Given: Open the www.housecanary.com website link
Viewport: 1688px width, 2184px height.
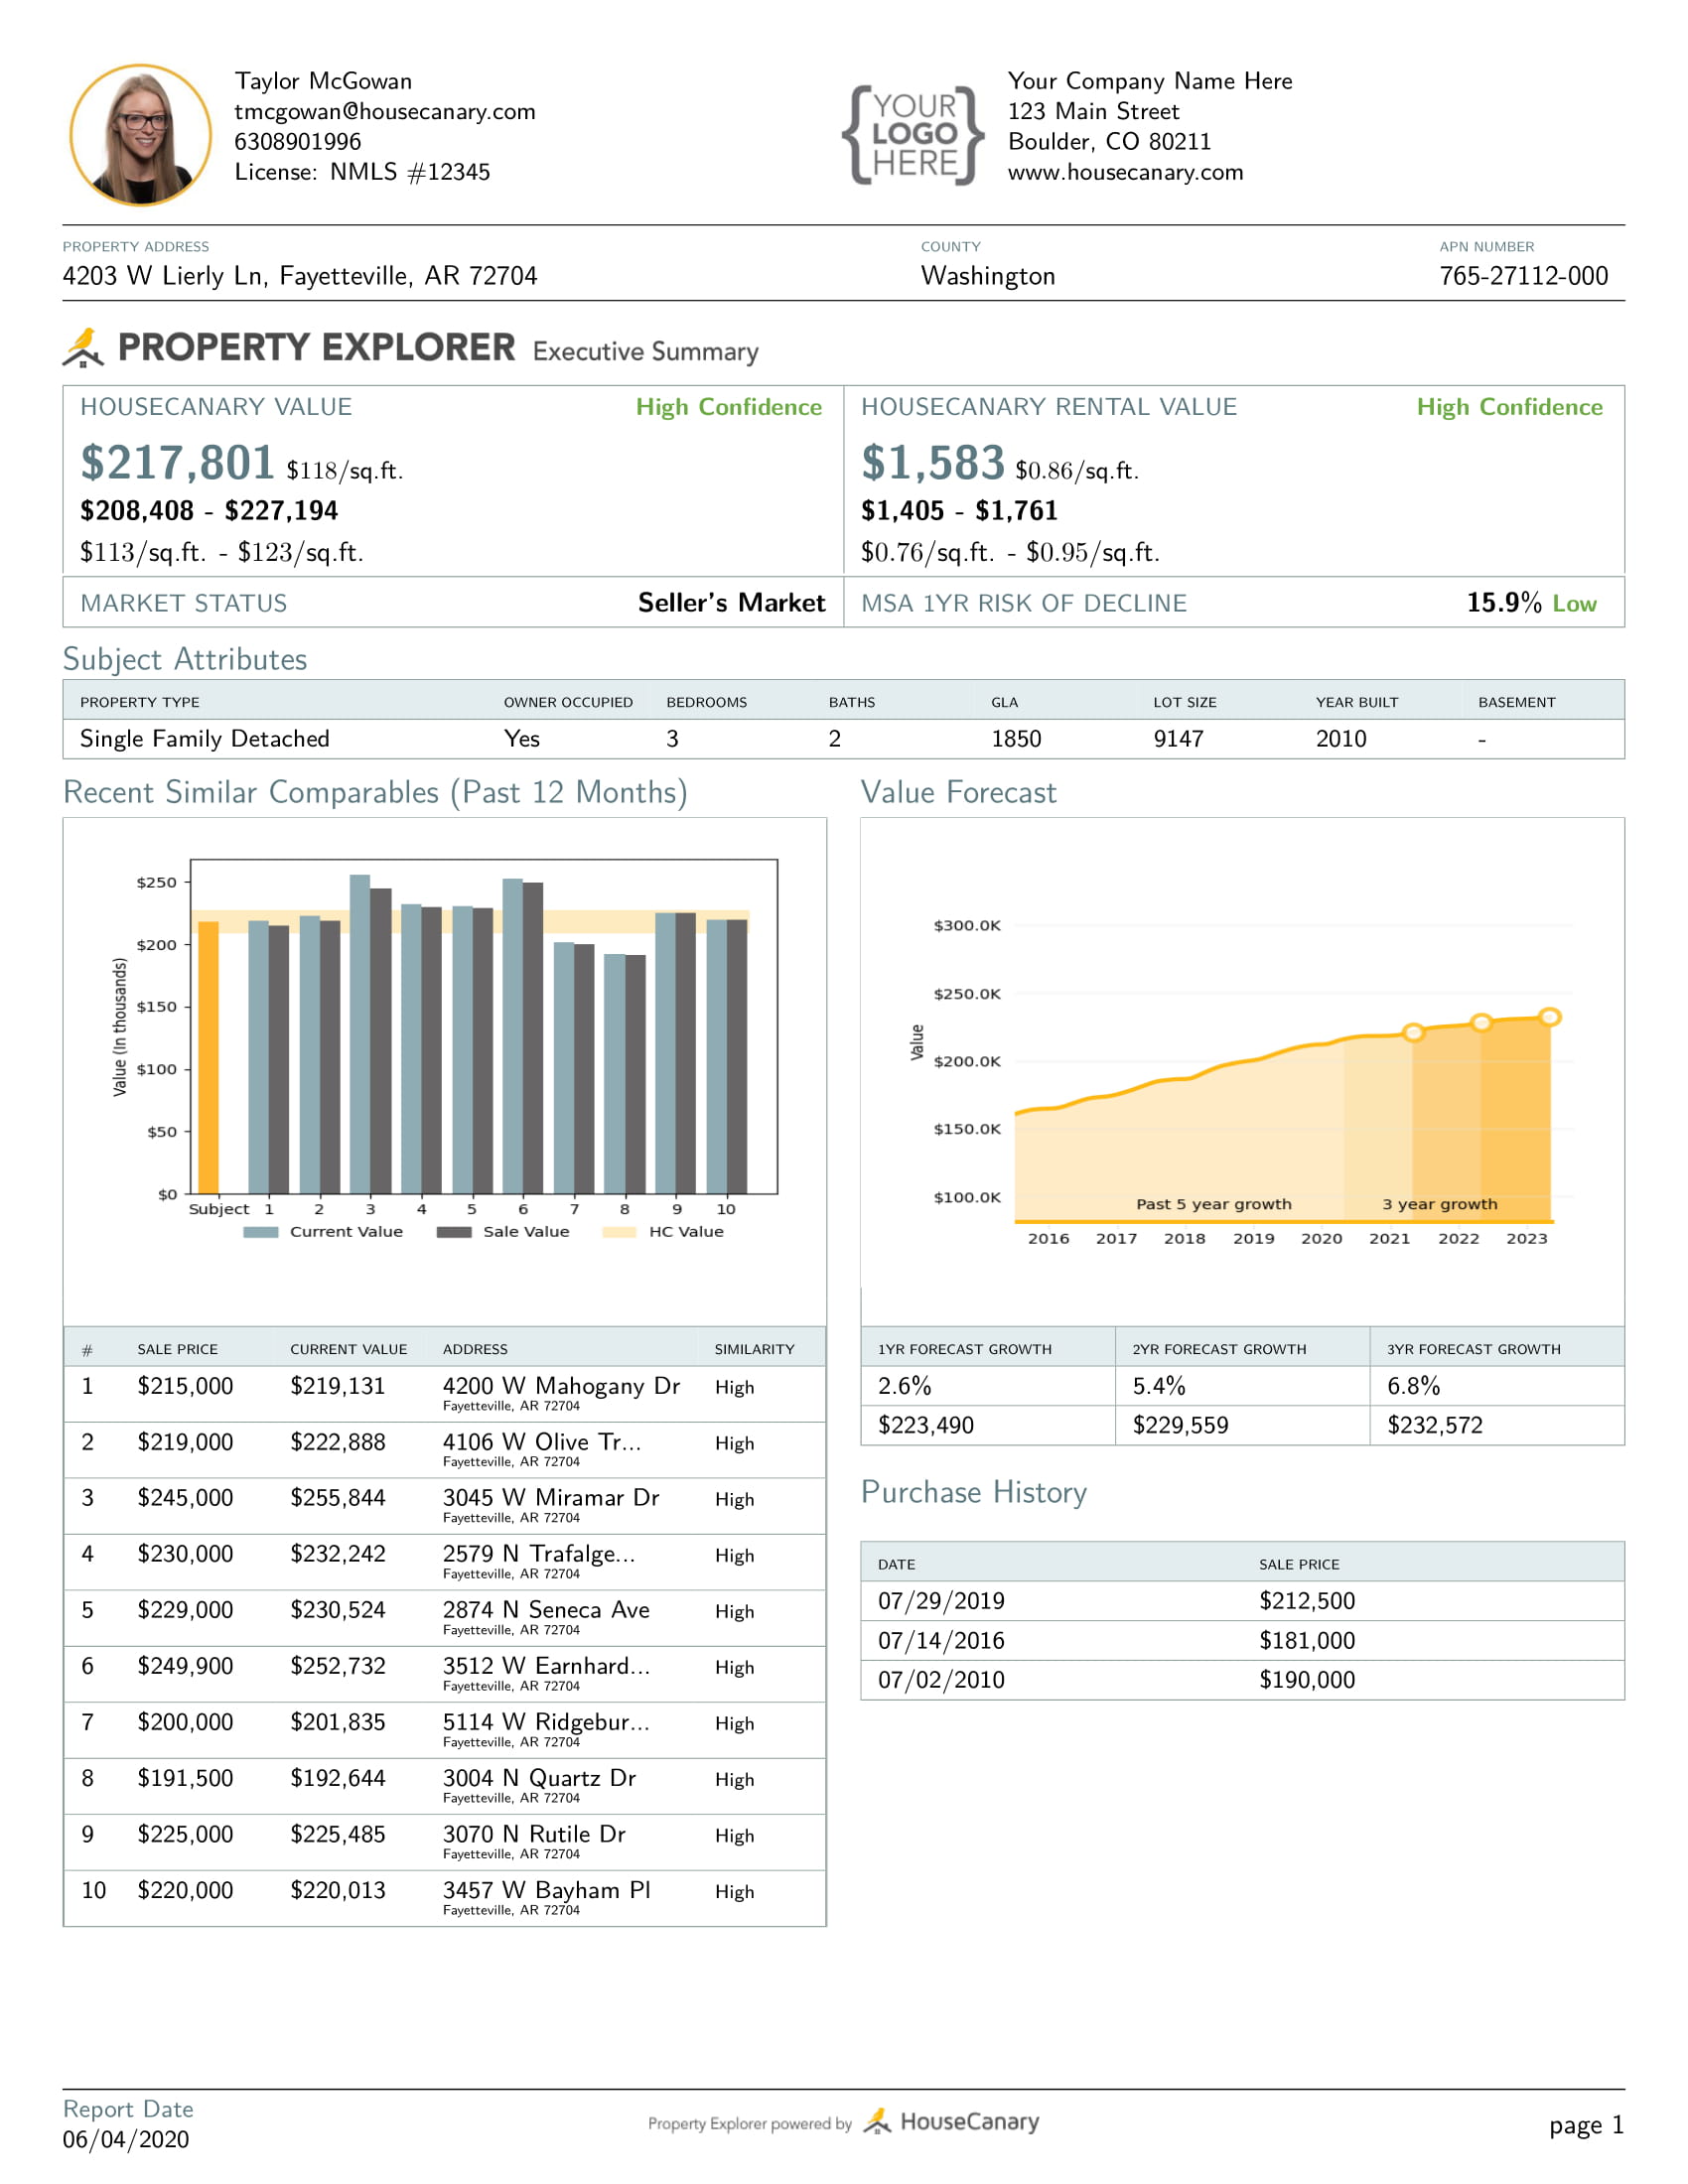Looking at the screenshot, I should click(1125, 172).
